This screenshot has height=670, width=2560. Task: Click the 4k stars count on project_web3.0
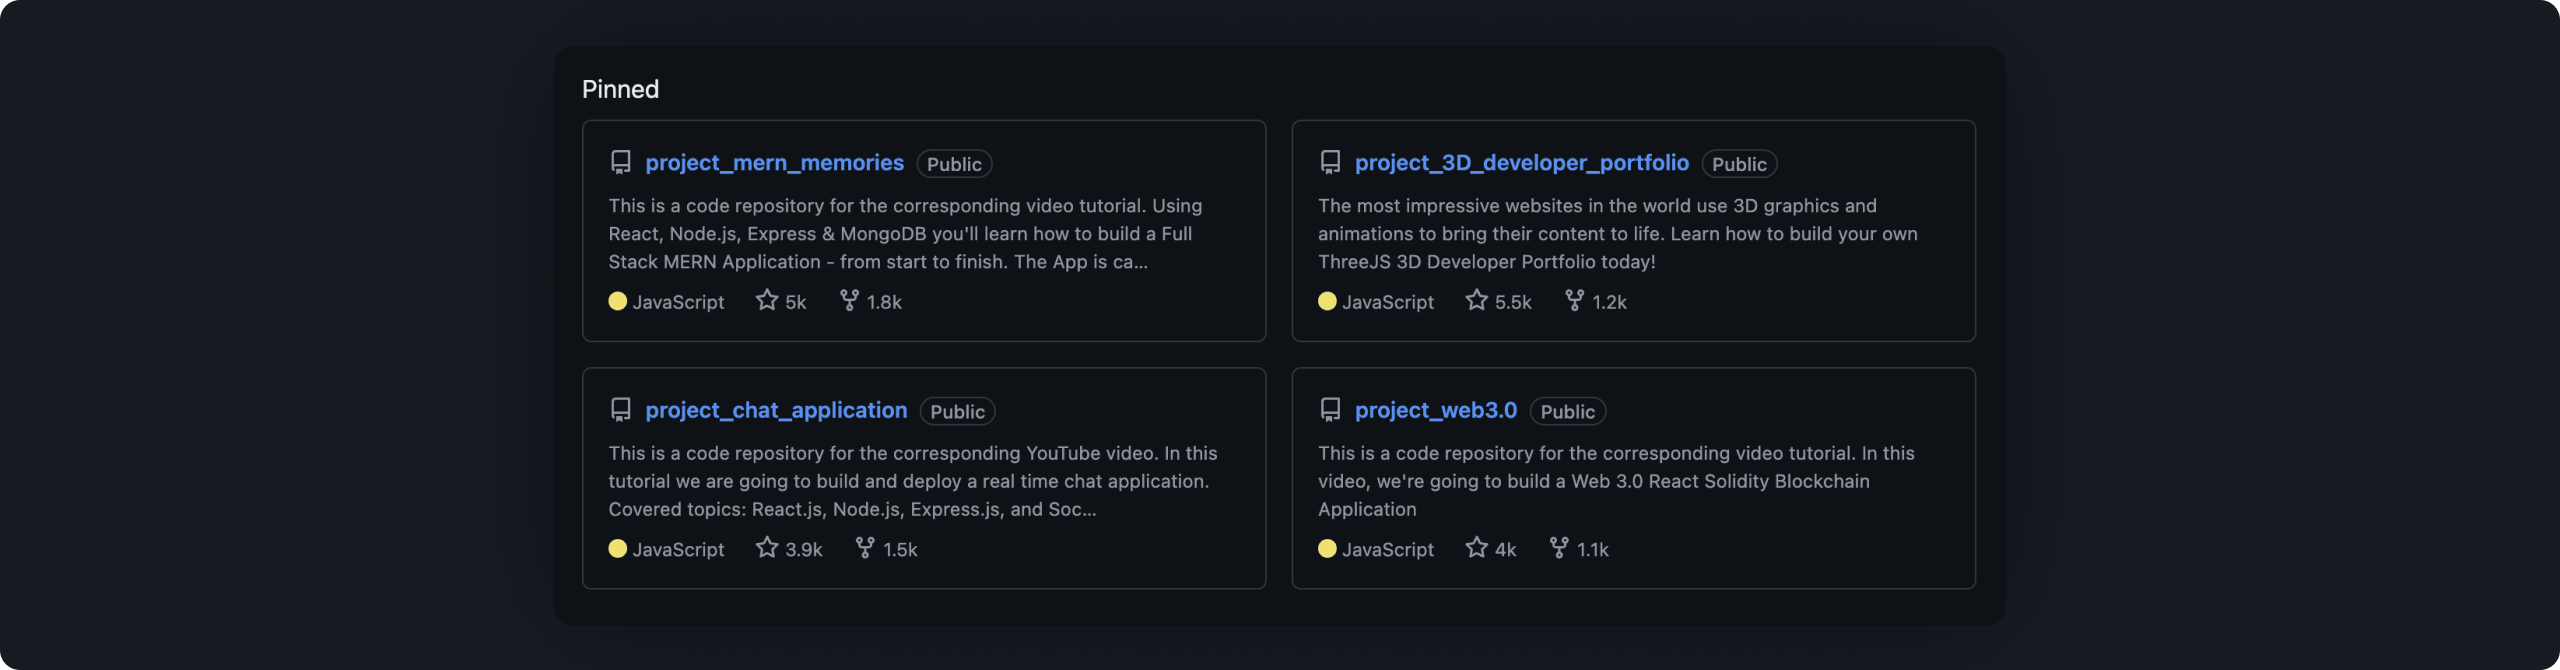(x=1505, y=550)
